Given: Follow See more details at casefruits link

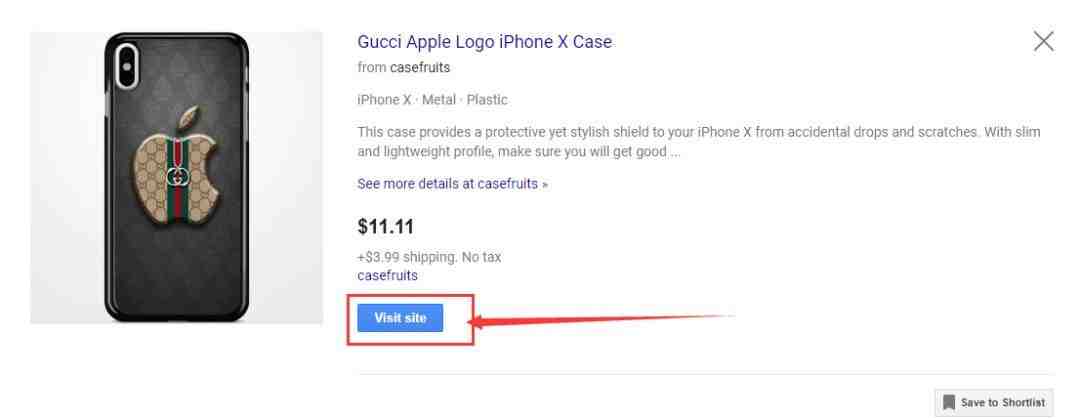Looking at the screenshot, I should click(453, 184).
